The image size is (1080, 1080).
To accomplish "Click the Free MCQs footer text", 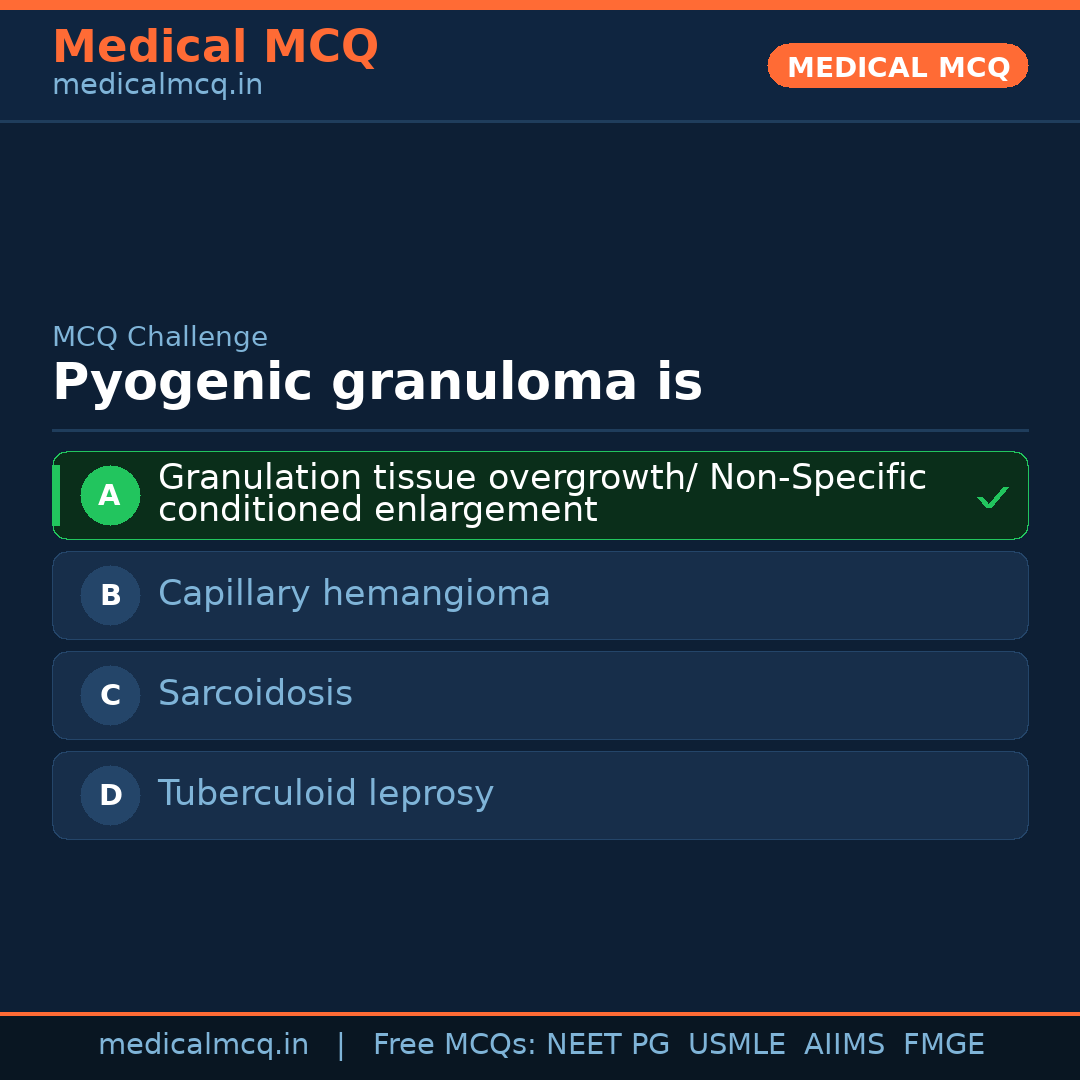I will coord(454,1045).
